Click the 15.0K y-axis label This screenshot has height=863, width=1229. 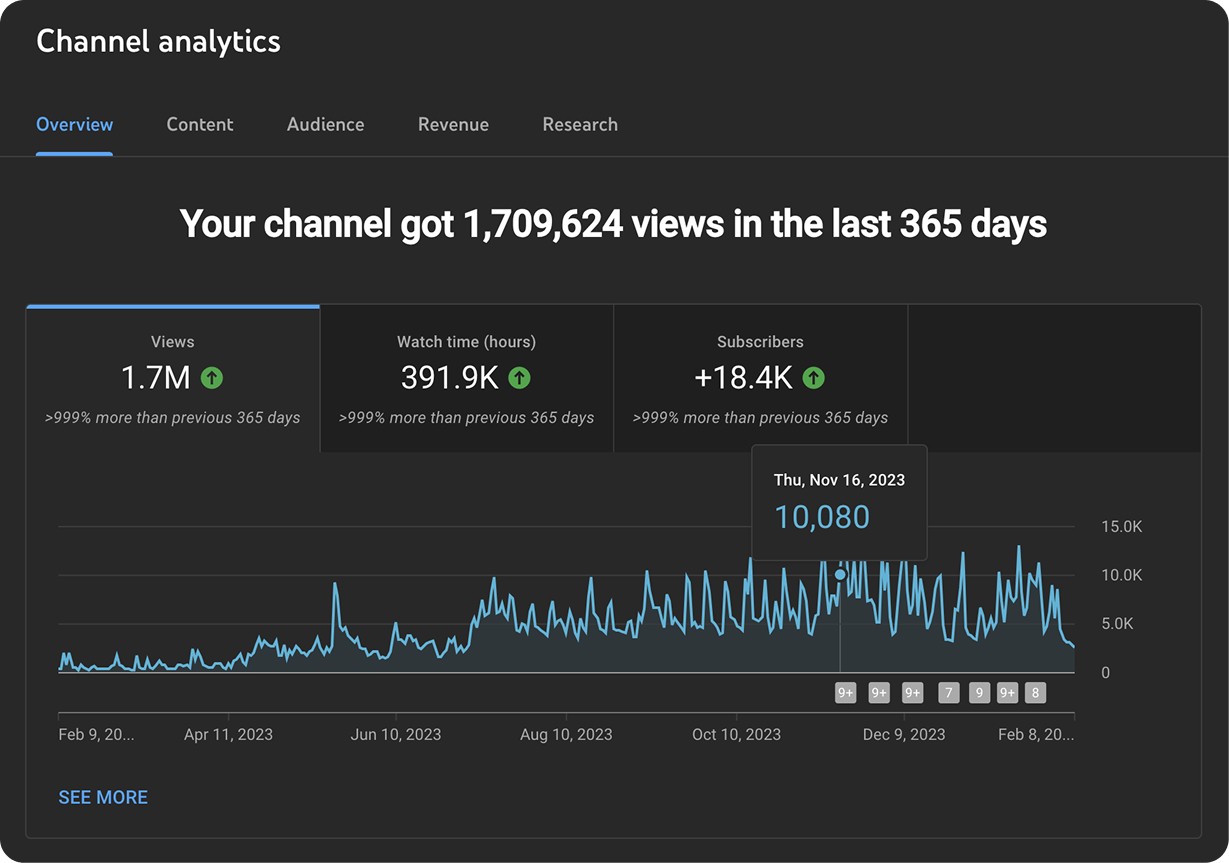(1121, 527)
